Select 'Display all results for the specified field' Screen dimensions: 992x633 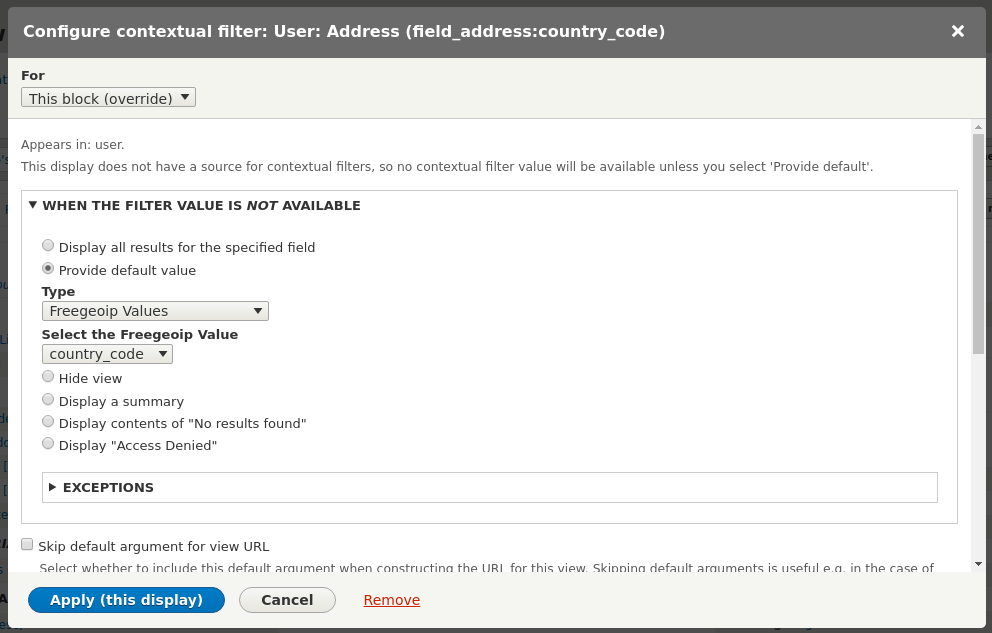(48, 246)
